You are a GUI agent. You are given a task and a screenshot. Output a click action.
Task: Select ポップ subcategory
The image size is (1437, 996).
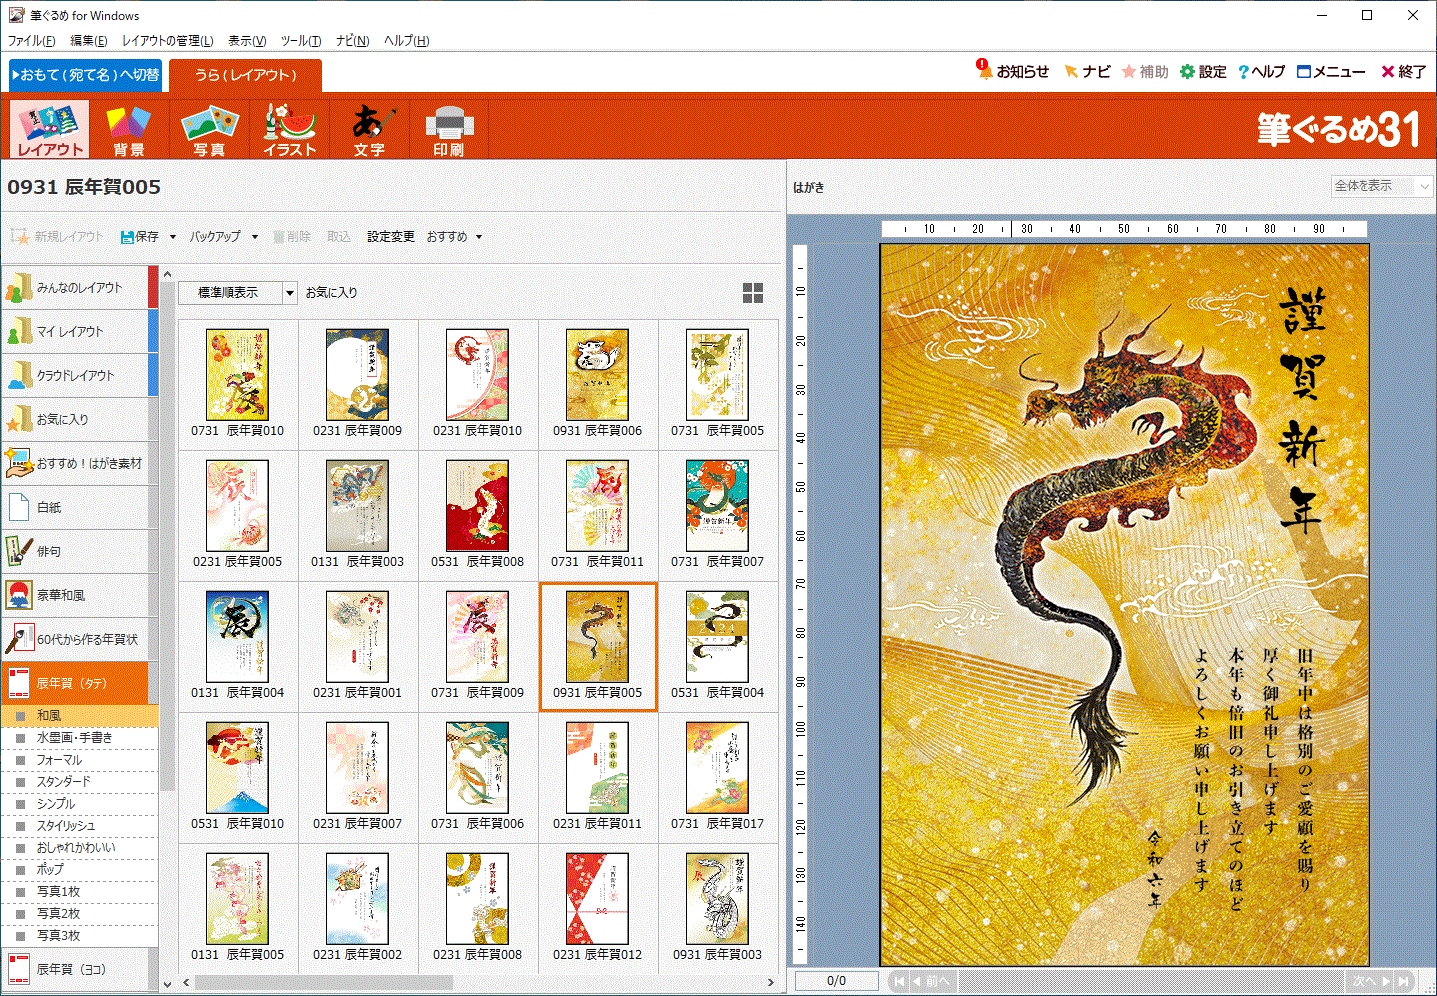pos(79,870)
